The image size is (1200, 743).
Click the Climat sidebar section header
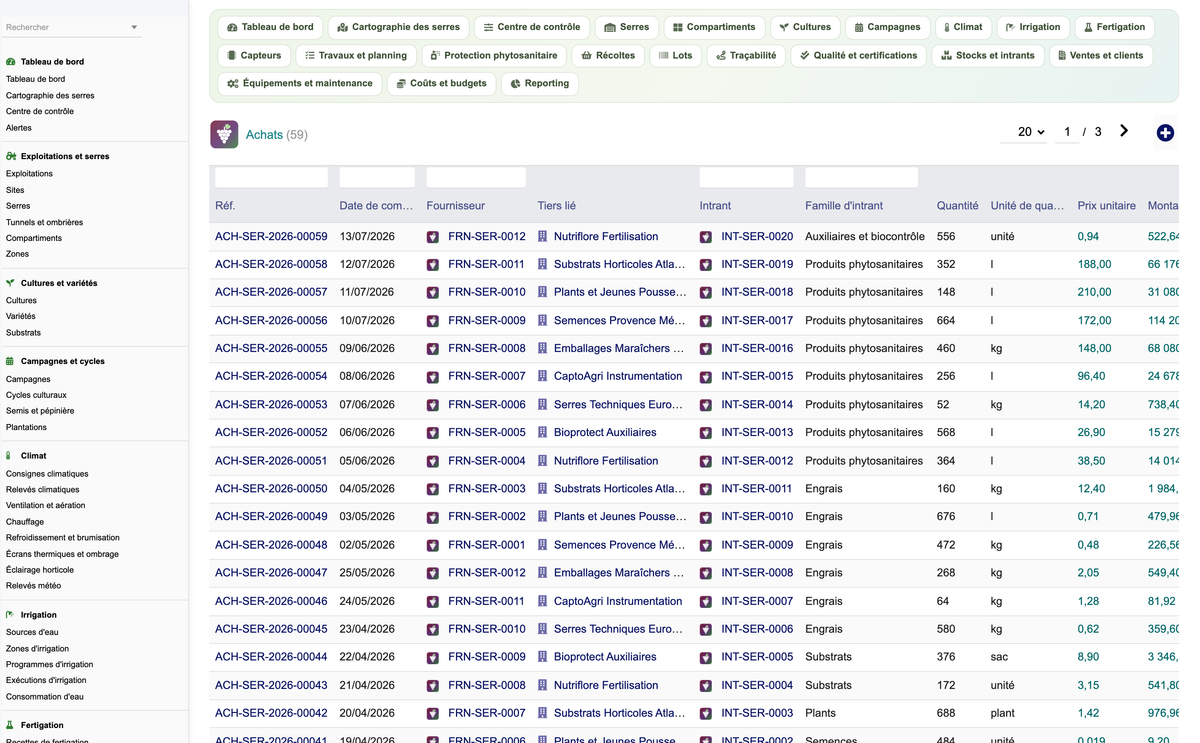point(33,456)
